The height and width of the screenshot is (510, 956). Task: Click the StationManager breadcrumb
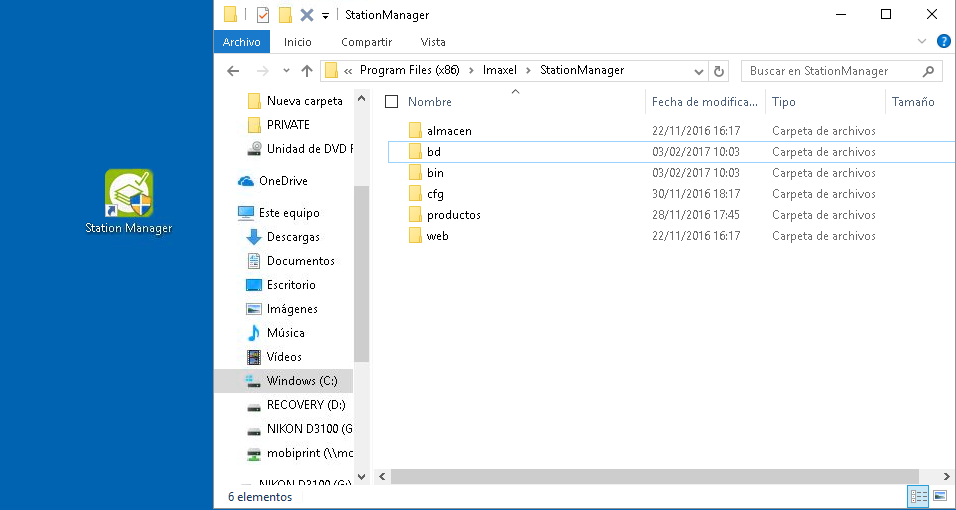(x=582, y=70)
